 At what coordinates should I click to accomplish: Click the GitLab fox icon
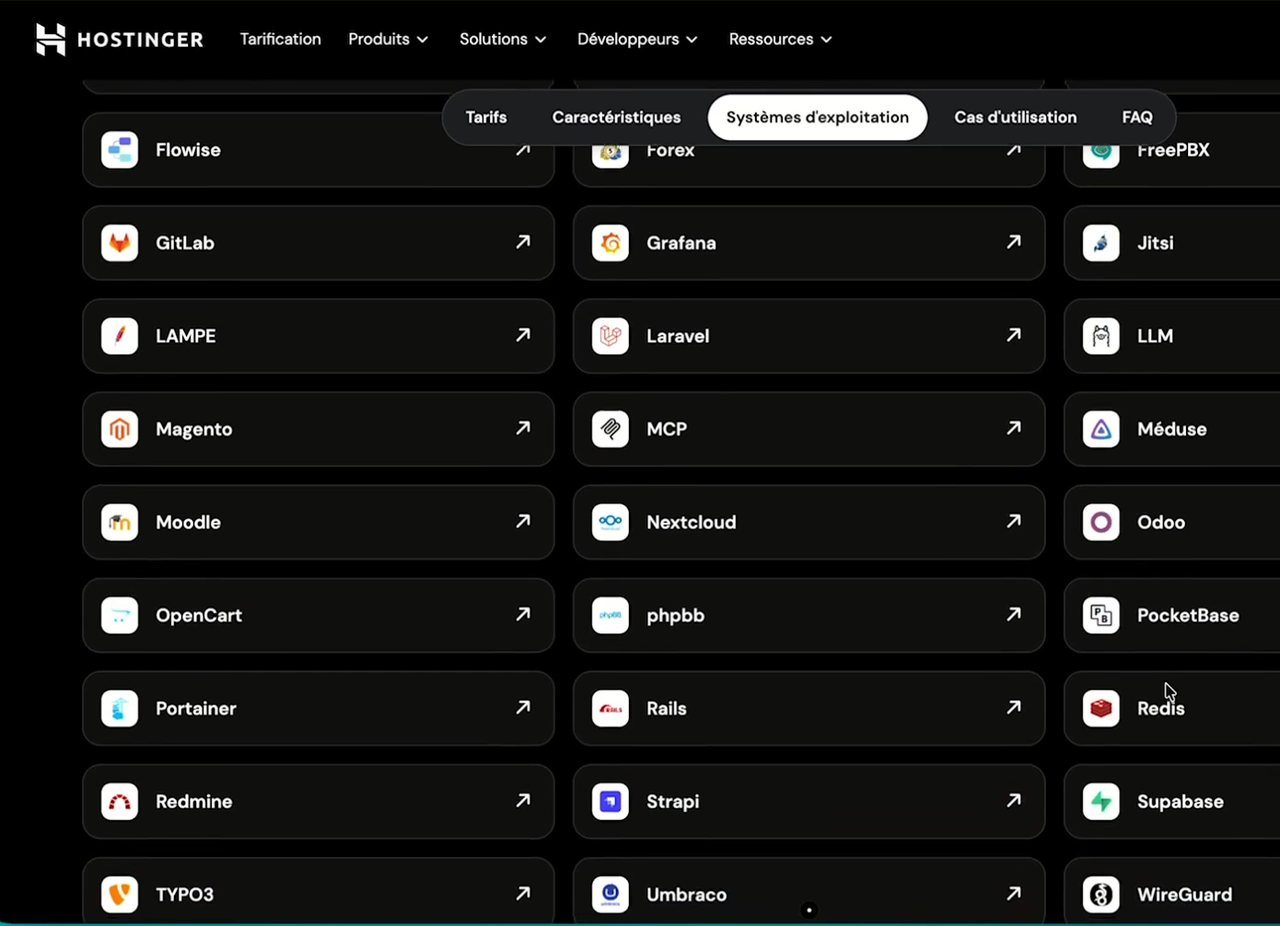coord(120,243)
